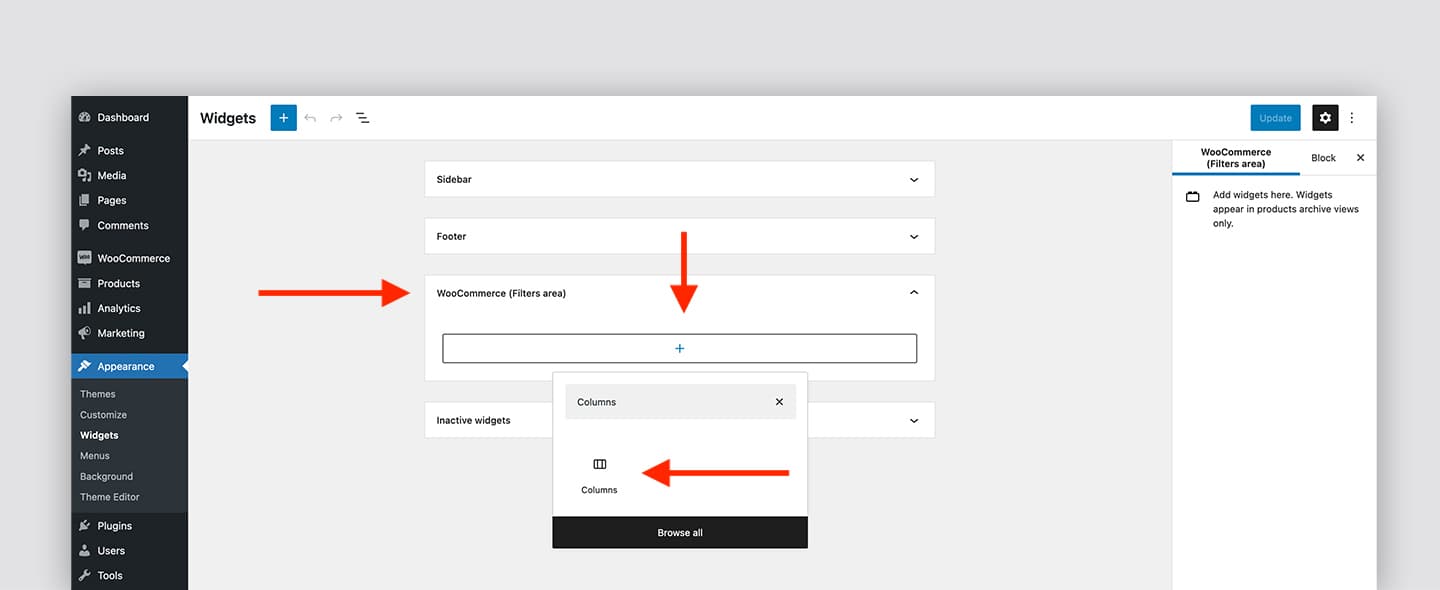The height and width of the screenshot is (590, 1440).
Task: Open the Comments menu label
Action: (123, 225)
